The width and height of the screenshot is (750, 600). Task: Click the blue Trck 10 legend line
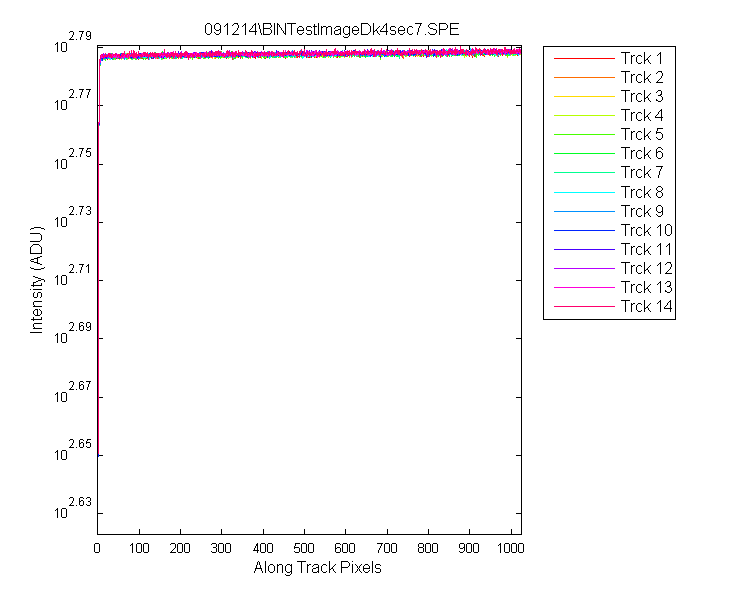click(584, 231)
